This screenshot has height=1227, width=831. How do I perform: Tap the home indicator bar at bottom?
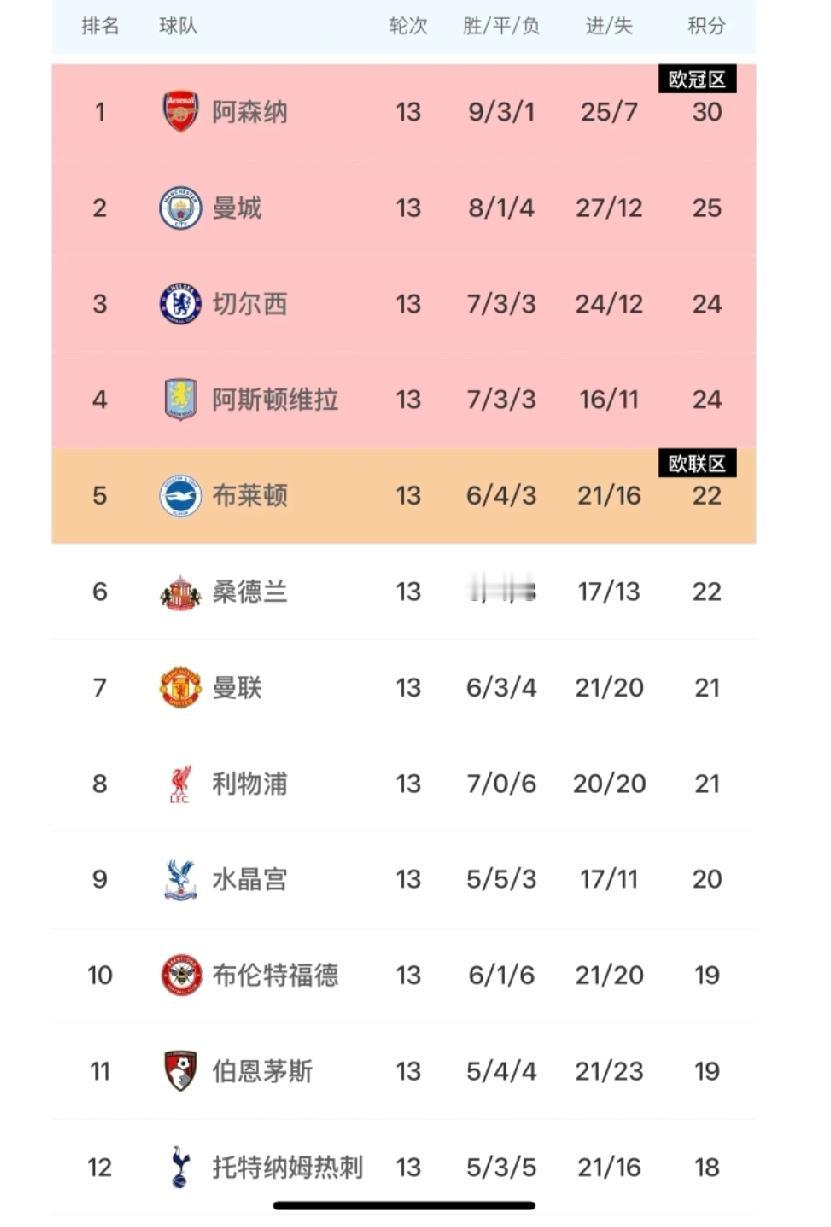point(404,1206)
